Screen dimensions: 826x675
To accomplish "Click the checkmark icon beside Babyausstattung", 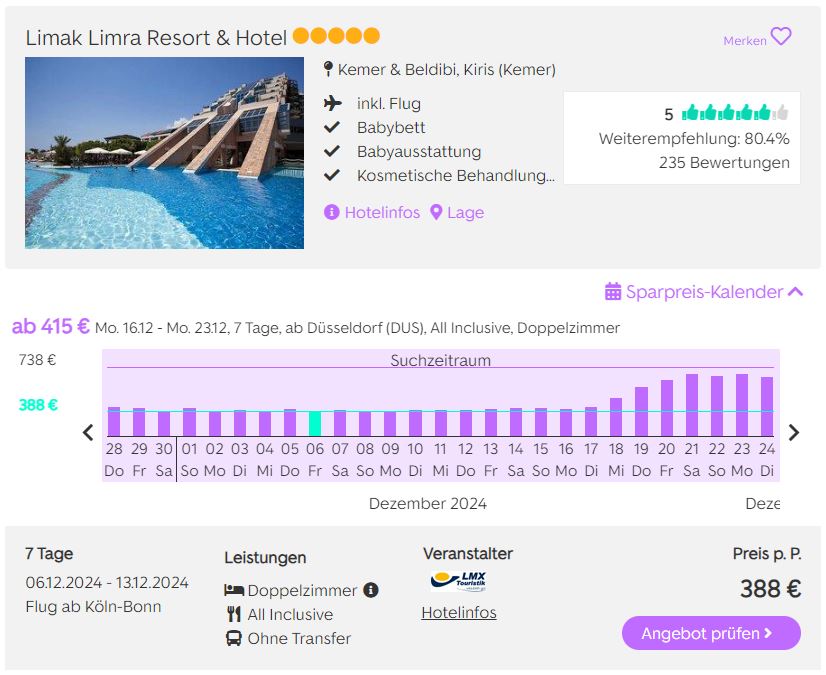I will point(332,151).
